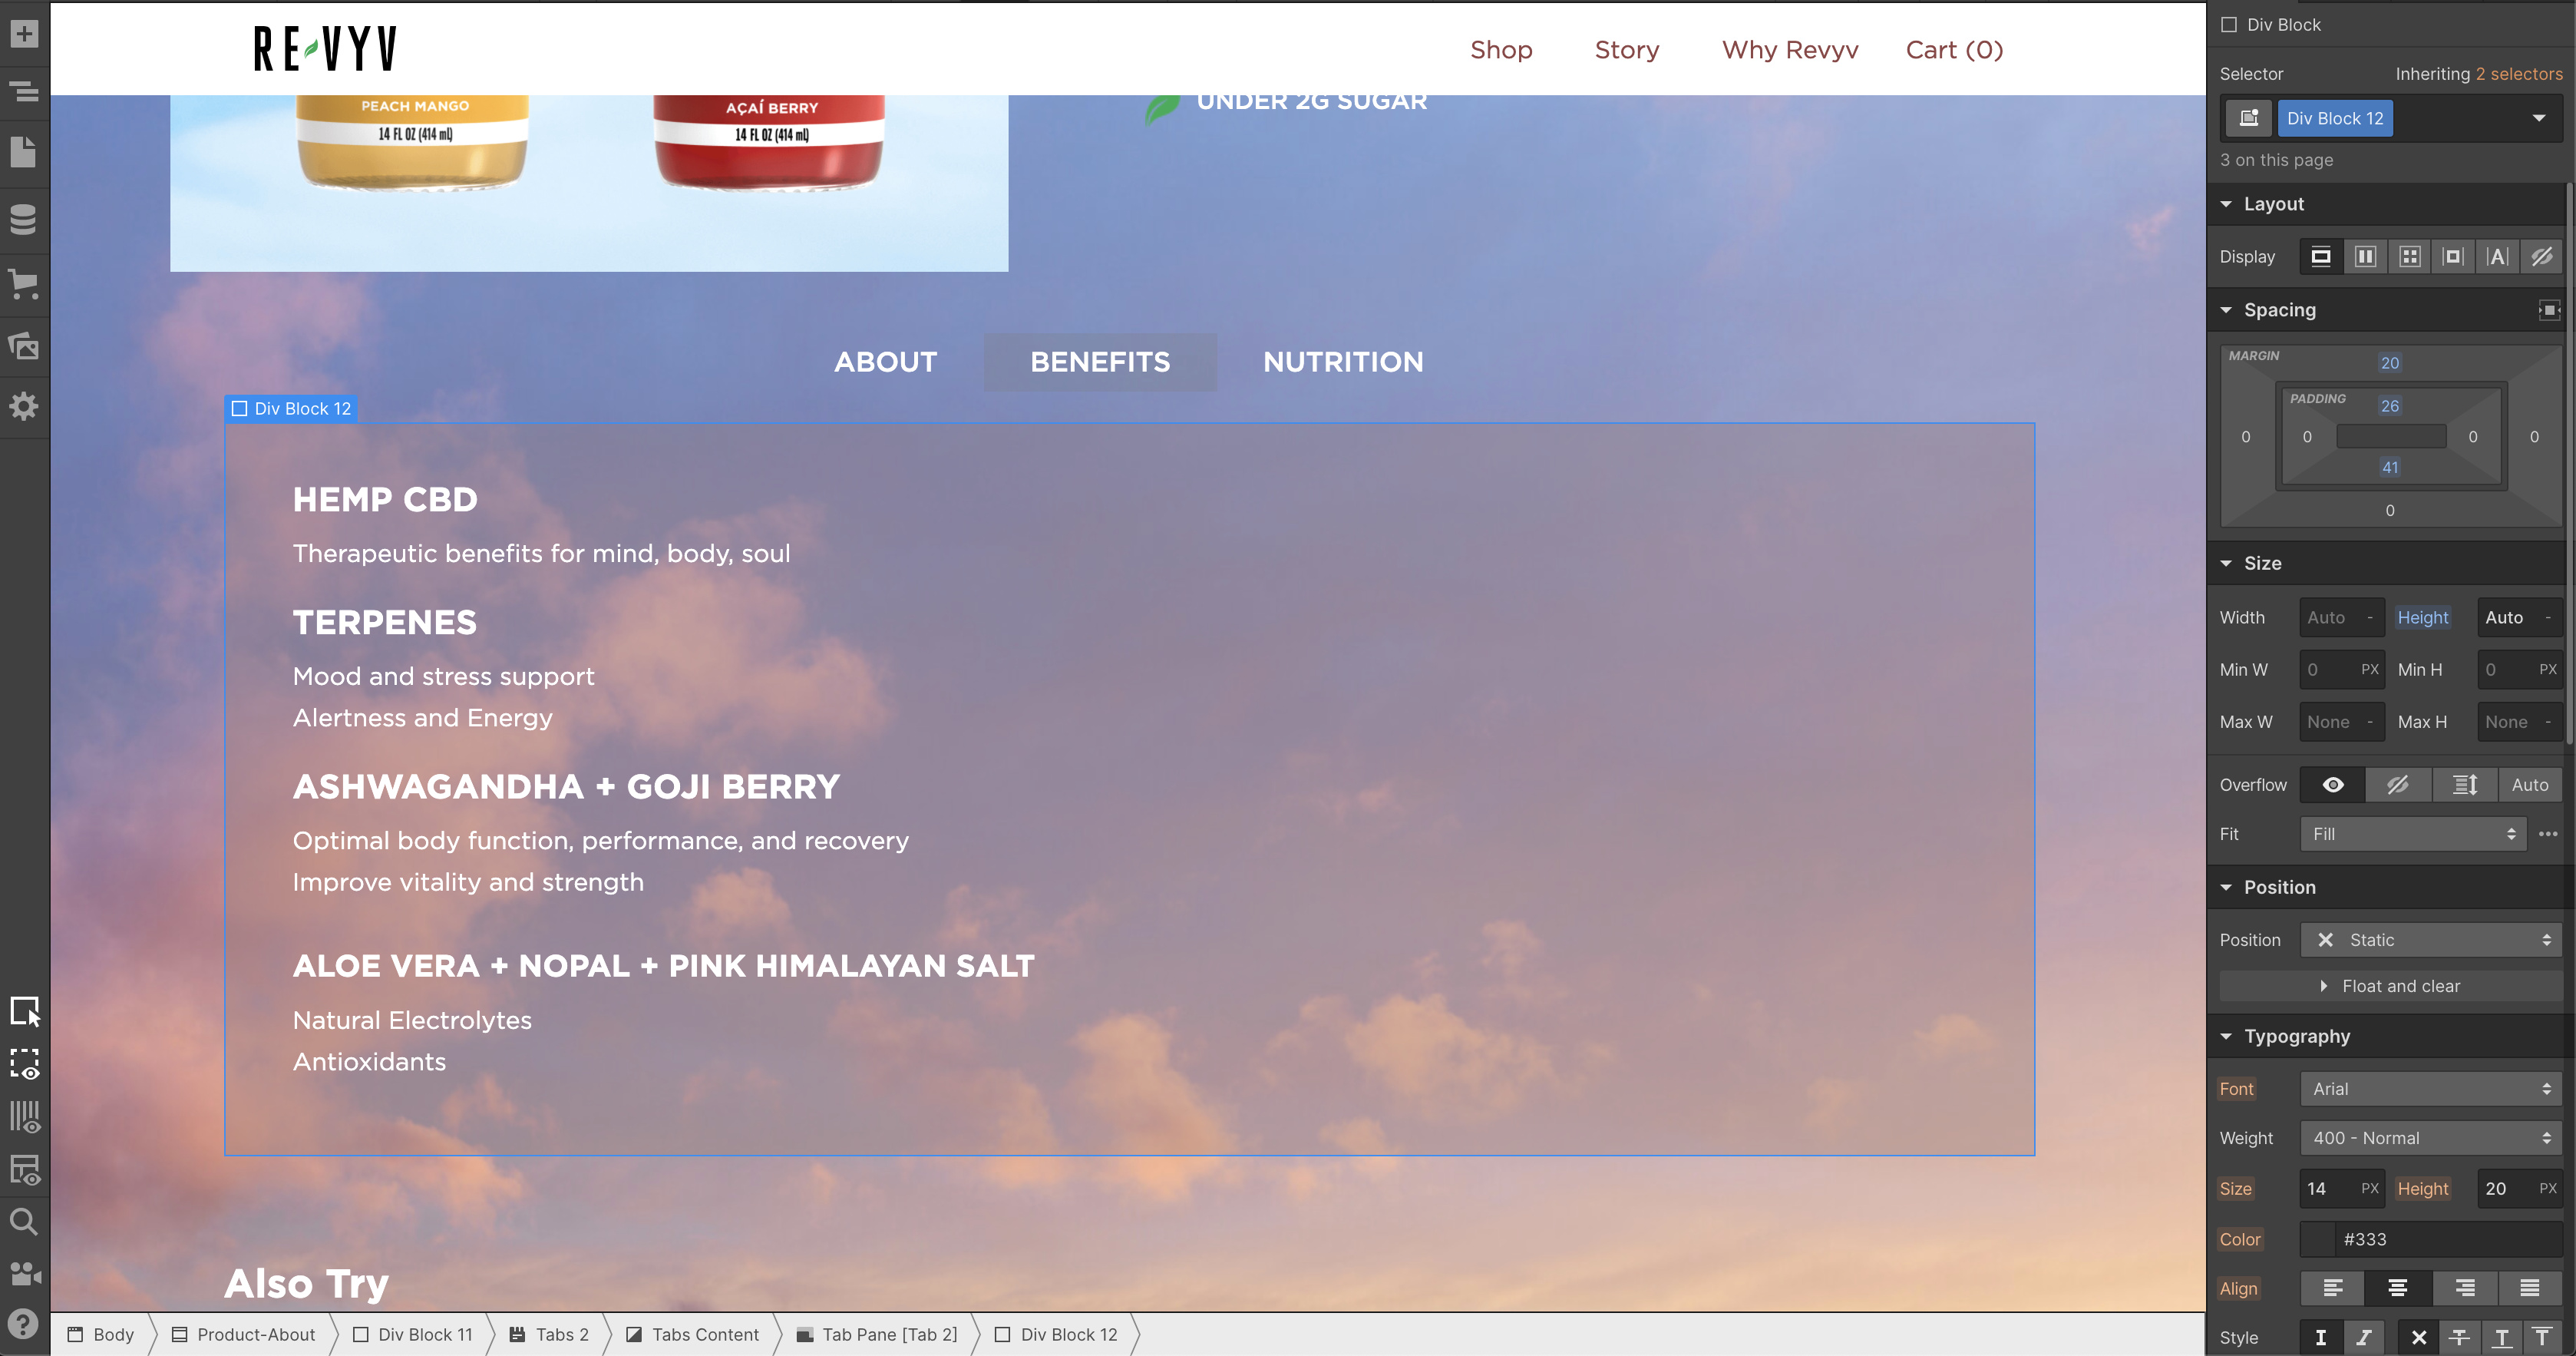Open the Navigator panel icon
The width and height of the screenshot is (2576, 1356).
click(x=24, y=91)
